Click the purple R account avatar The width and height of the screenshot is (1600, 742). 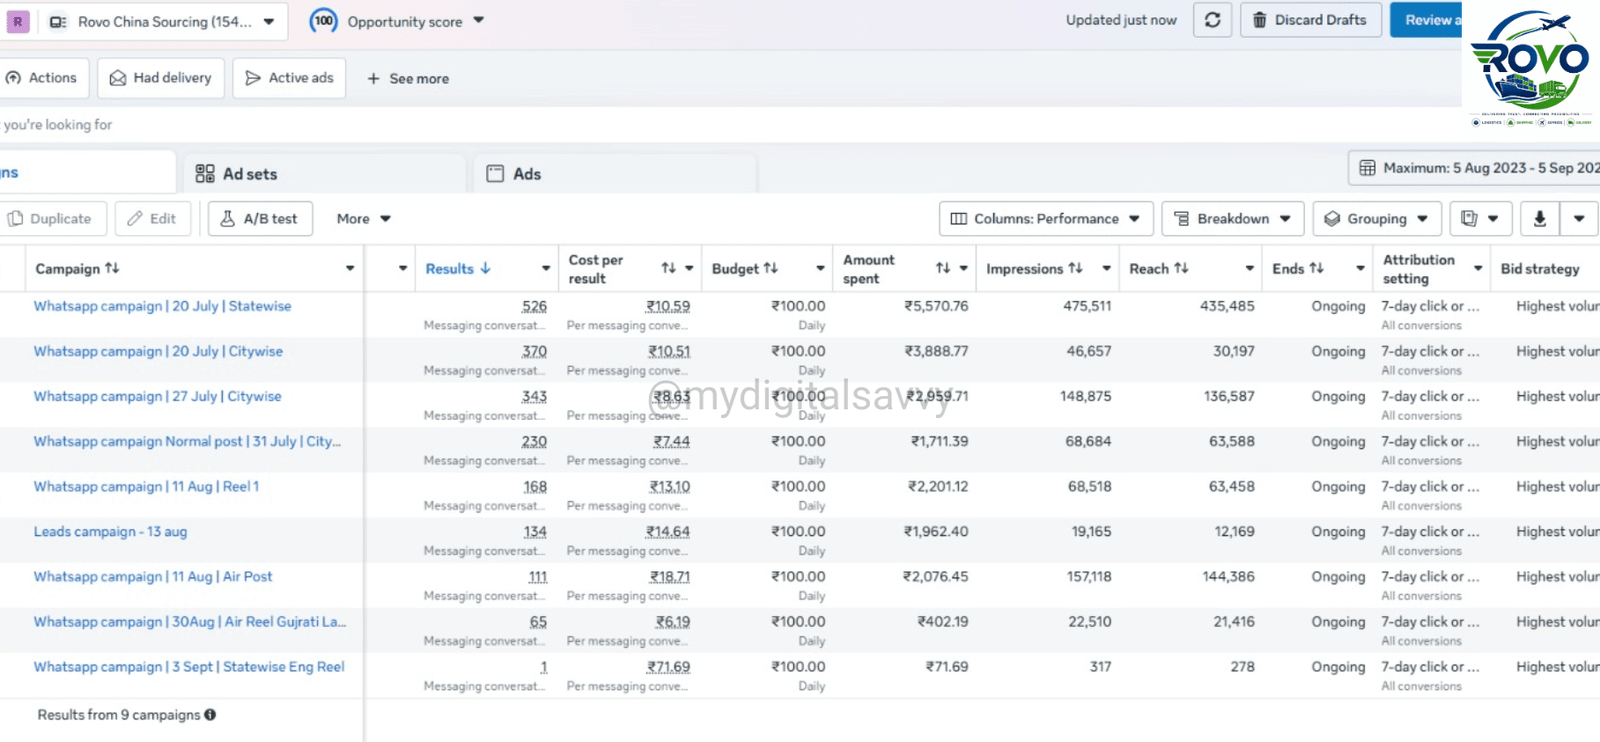[x=17, y=21]
